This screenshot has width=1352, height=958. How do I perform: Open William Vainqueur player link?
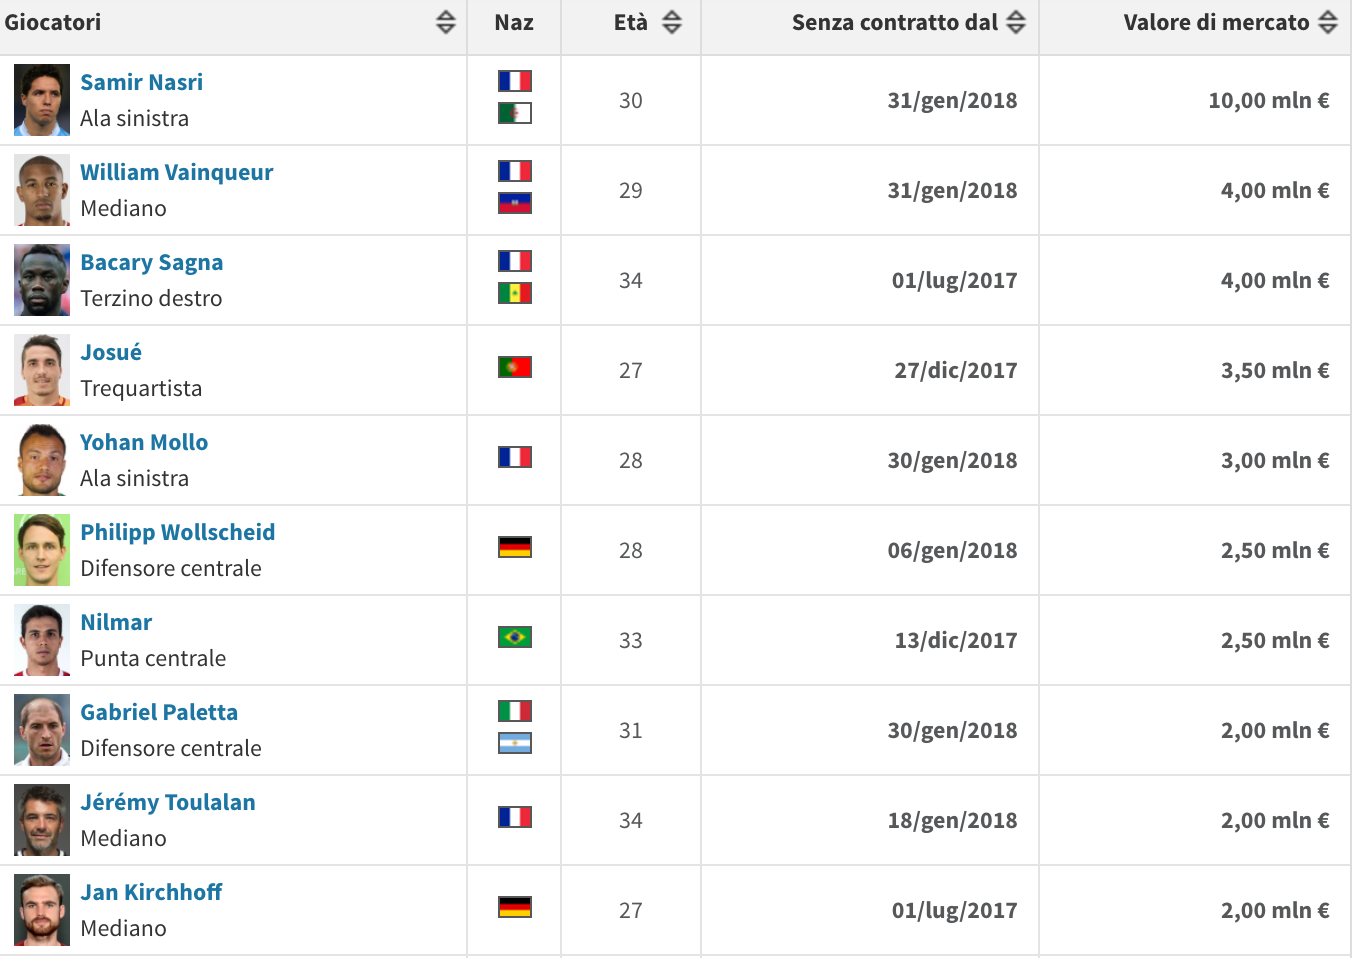click(177, 172)
